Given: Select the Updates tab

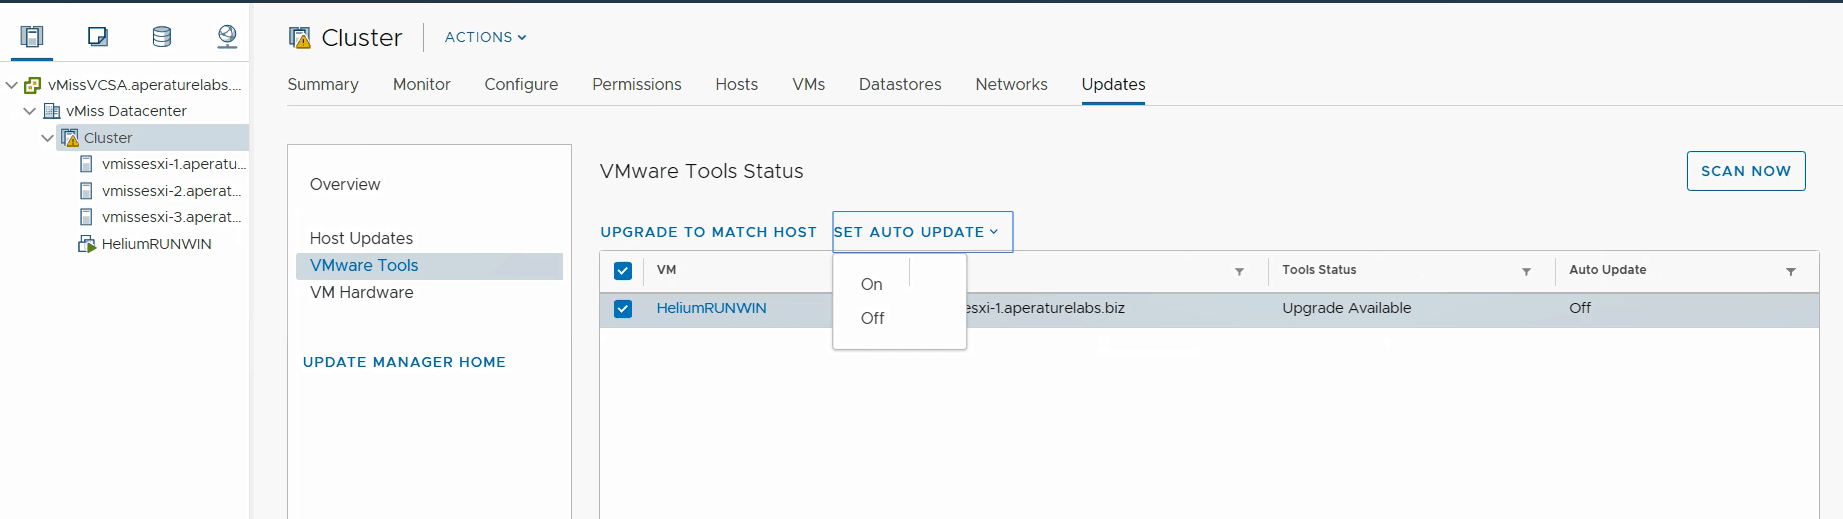Looking at the screenshot, I should click(x=1113, y=84).
